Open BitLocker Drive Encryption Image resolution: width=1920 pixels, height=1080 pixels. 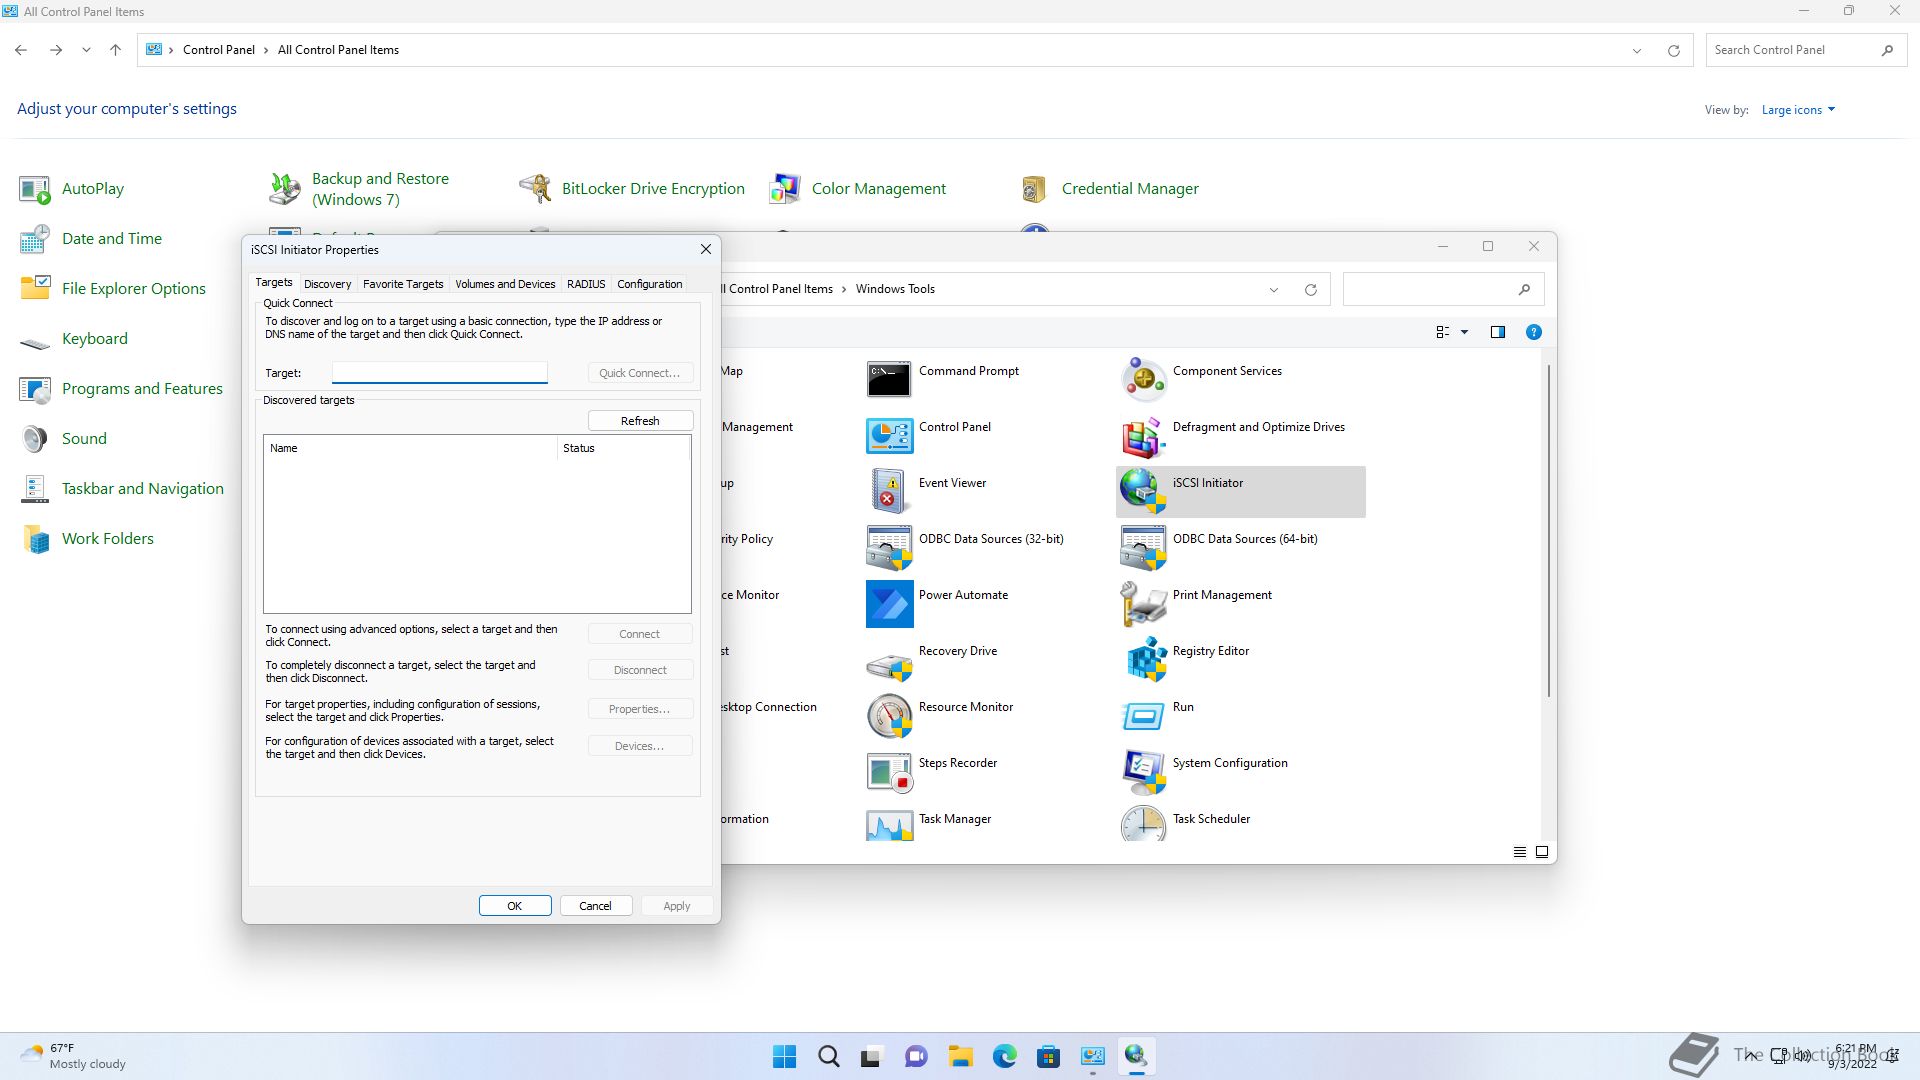coord(632,189)
